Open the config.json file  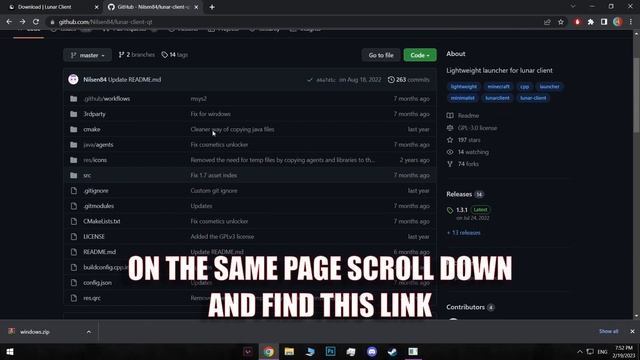click(x=98, y=282)
